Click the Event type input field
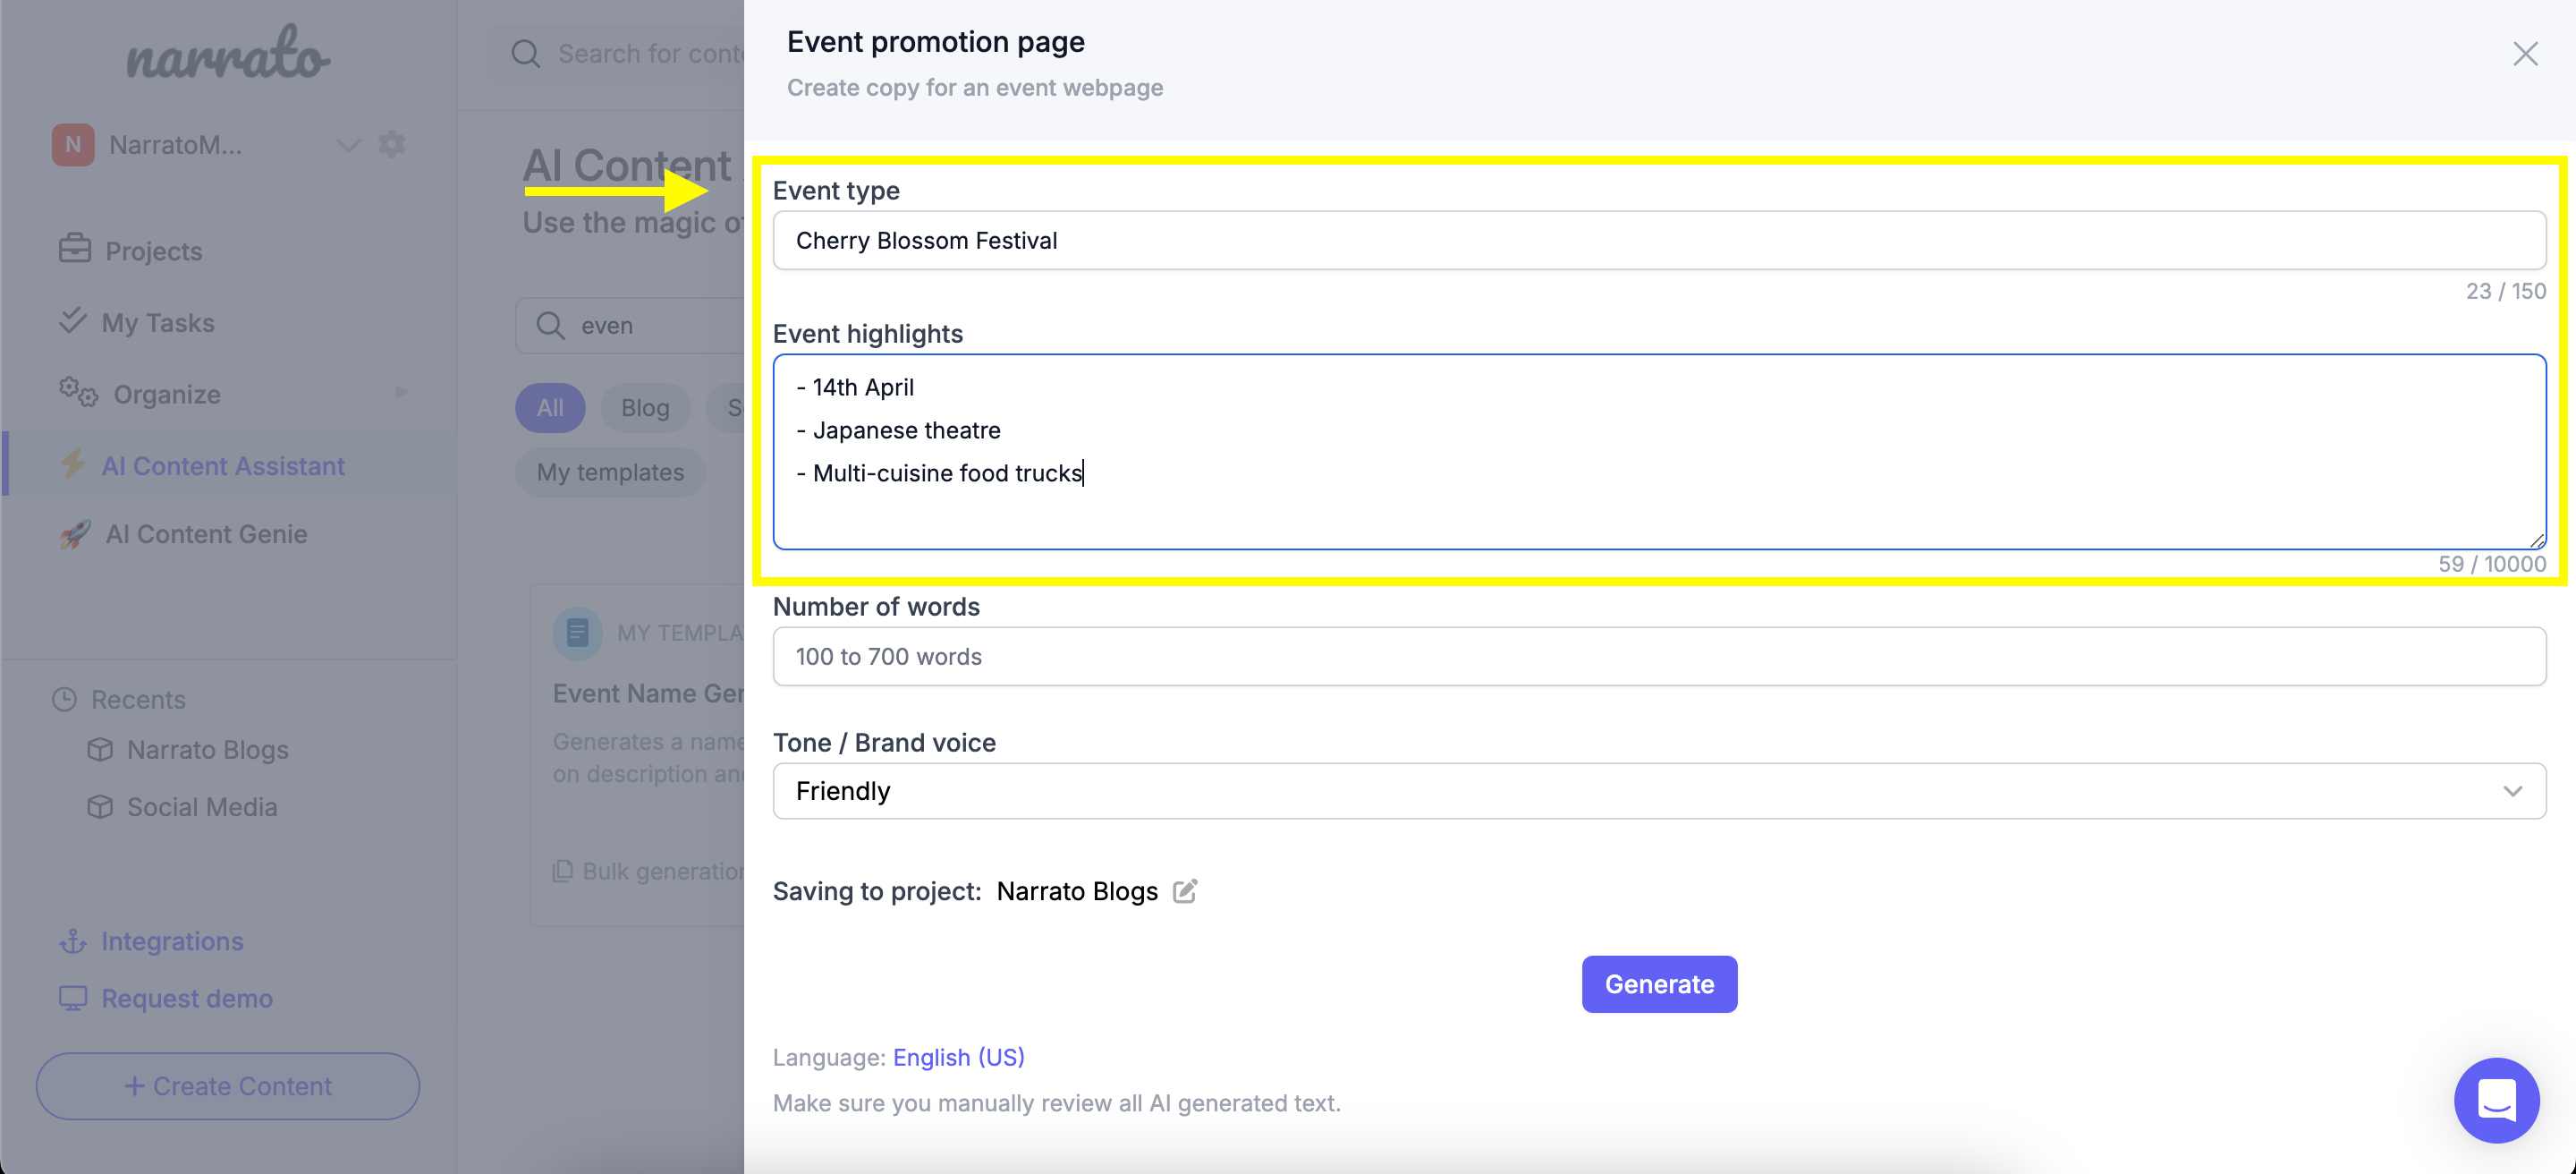The width and height of the screenshot is (2576, 1174). click(1659, 240)
